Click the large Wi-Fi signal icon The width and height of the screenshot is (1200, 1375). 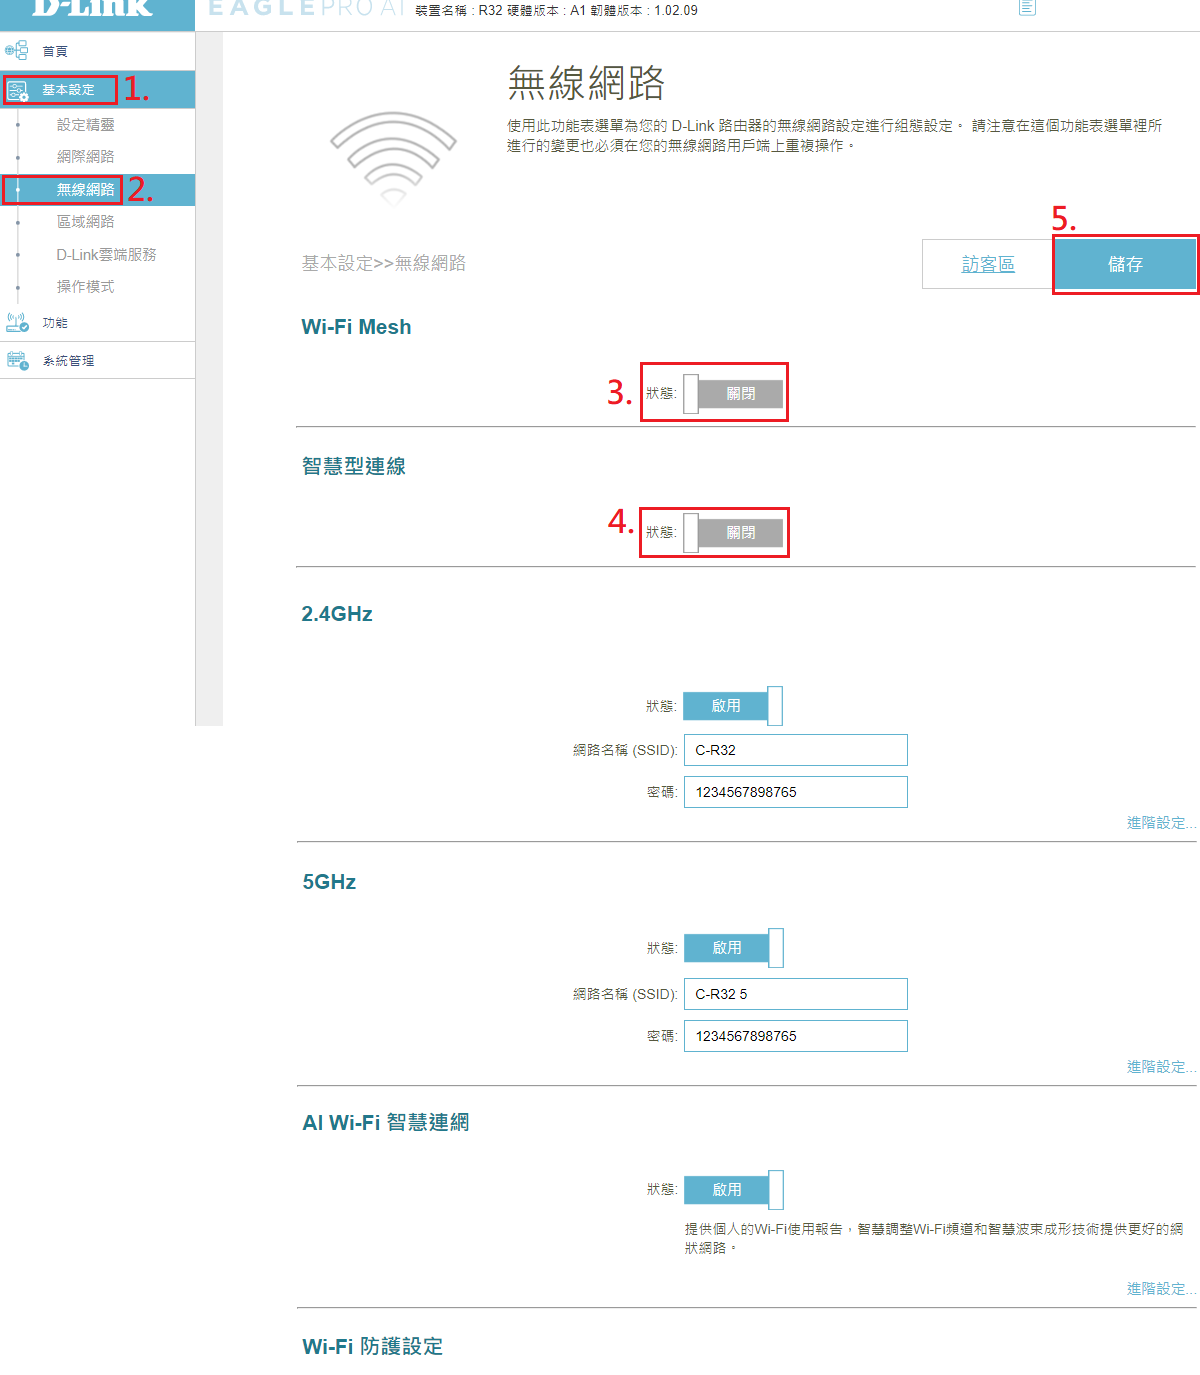393,157
